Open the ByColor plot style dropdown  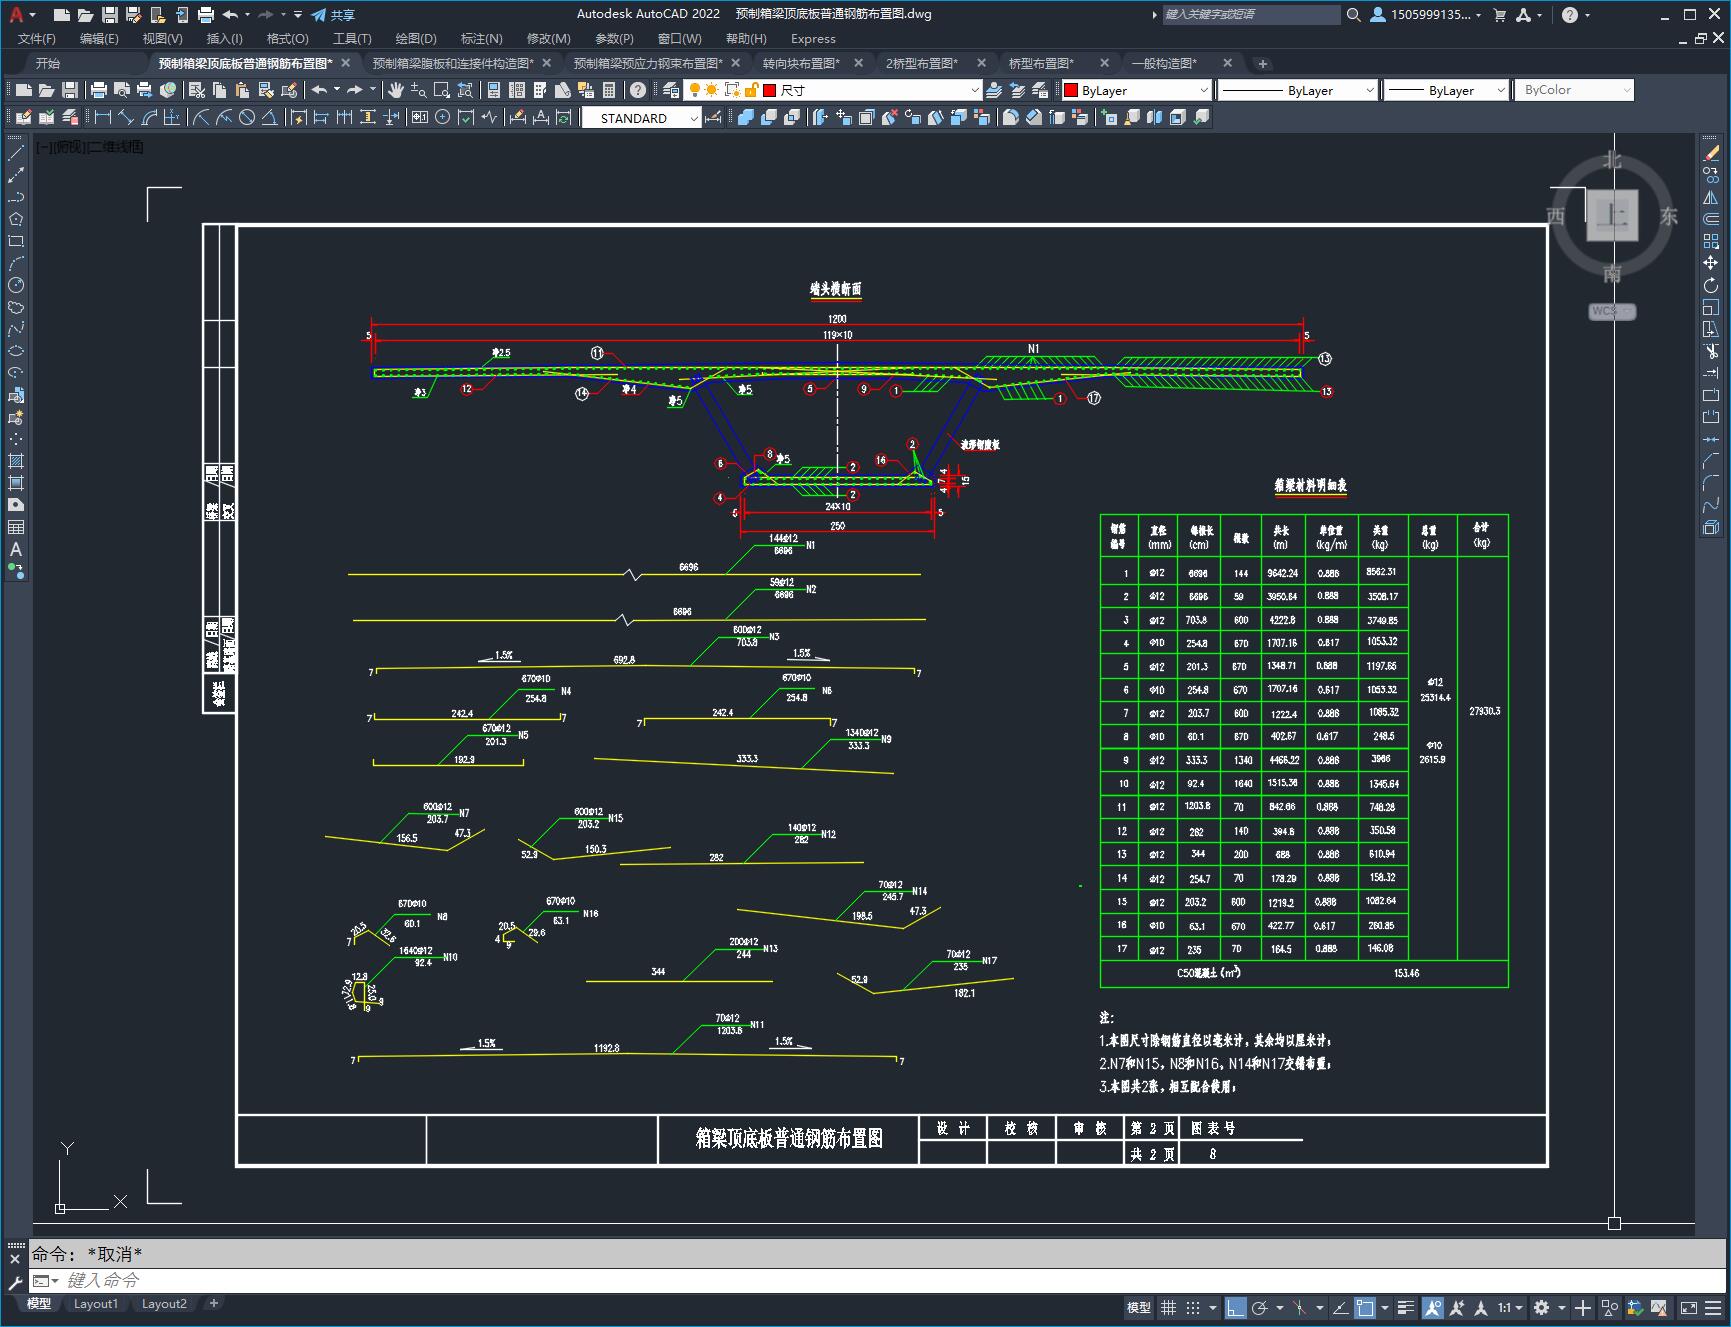point(1574,90)
